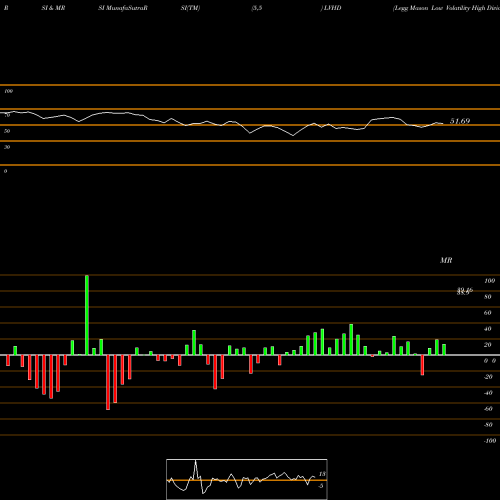This screenshot has width=500, height=500.
Task: Select the '(5,5' parameter text
Action: [x=257, y=8]
